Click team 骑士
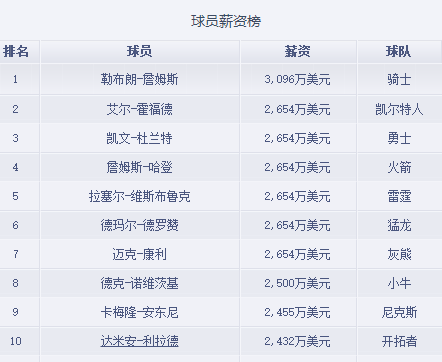442x362 pixels. pyautogui.click(x=399, y=79)
